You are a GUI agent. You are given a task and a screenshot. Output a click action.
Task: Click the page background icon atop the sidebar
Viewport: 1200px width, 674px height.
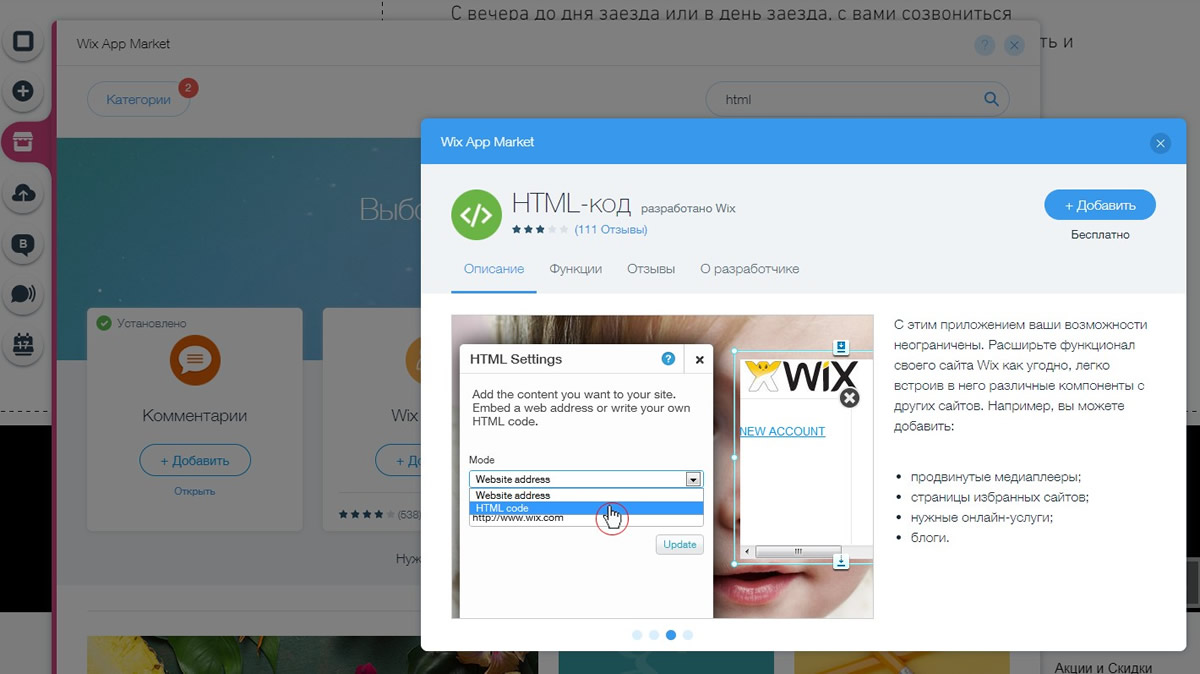(x=23, y=42)
